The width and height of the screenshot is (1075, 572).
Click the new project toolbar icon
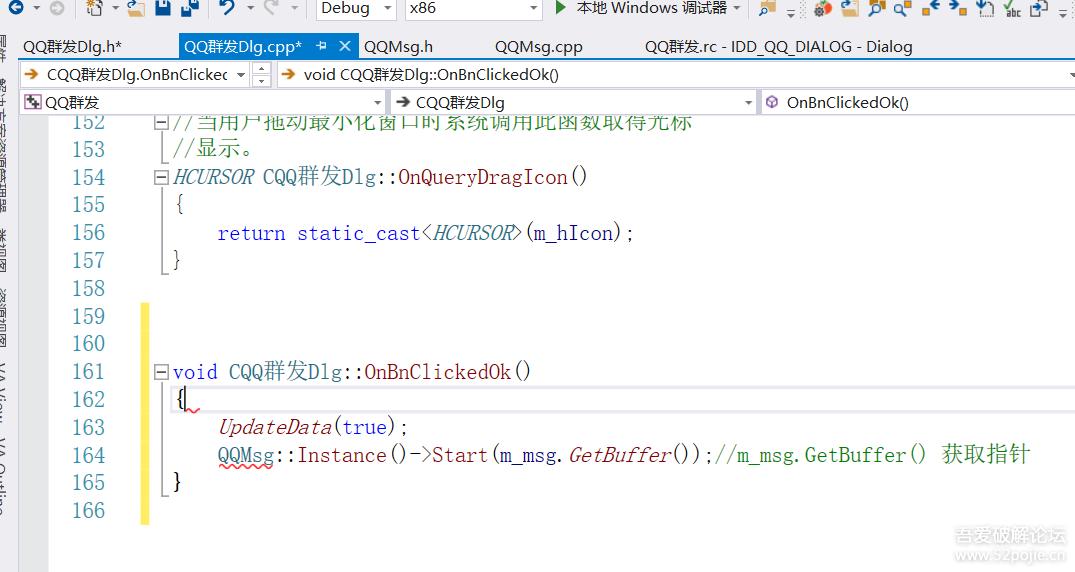click(x=94, y=8)
